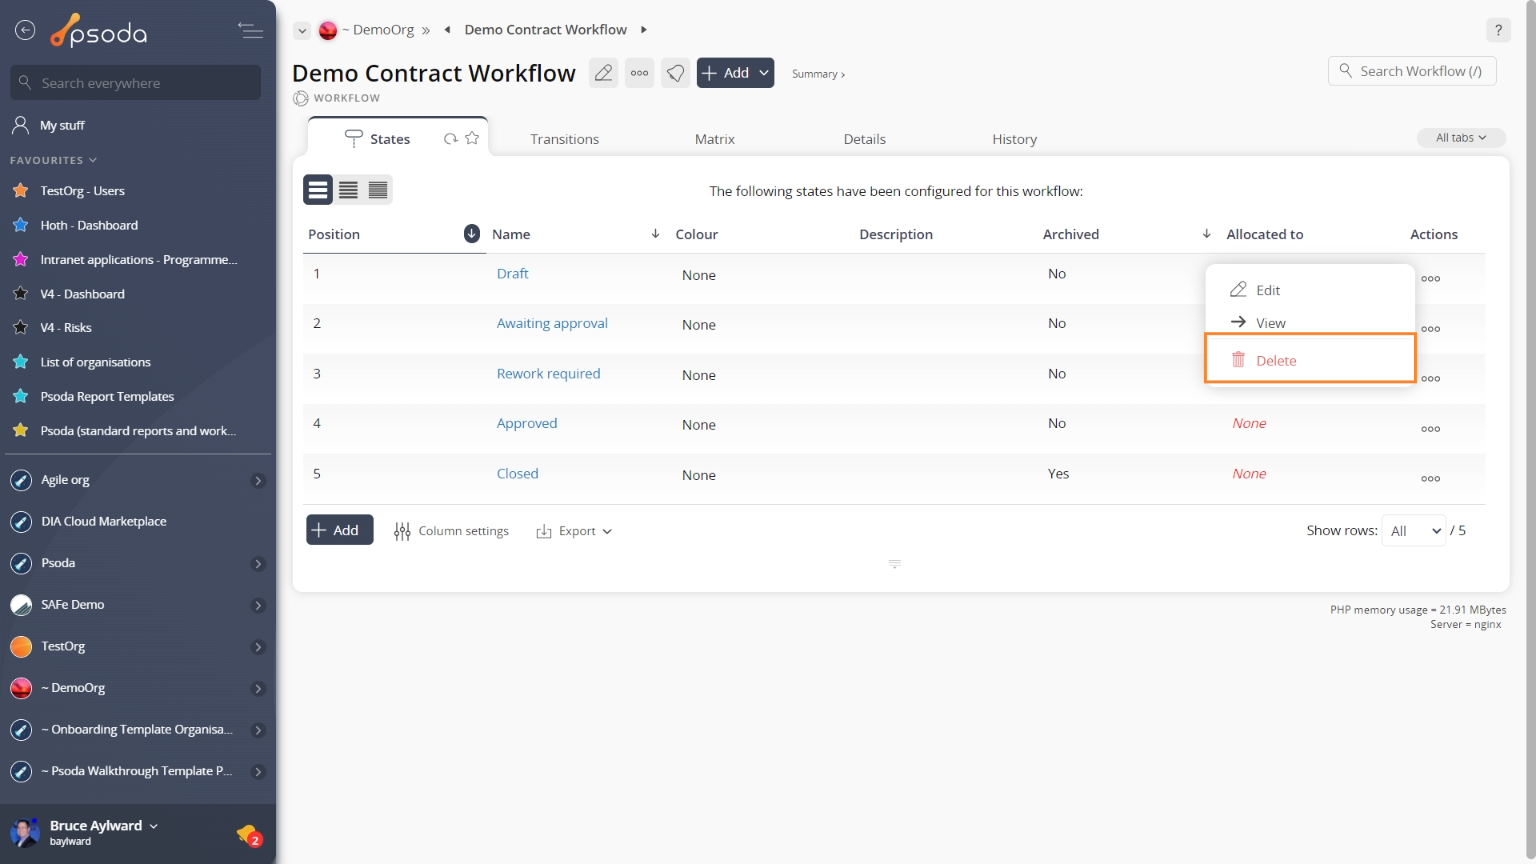This screenshot has height=864, width=1536.
Task: Click the tag icon next to title
Action: (676, 73)
